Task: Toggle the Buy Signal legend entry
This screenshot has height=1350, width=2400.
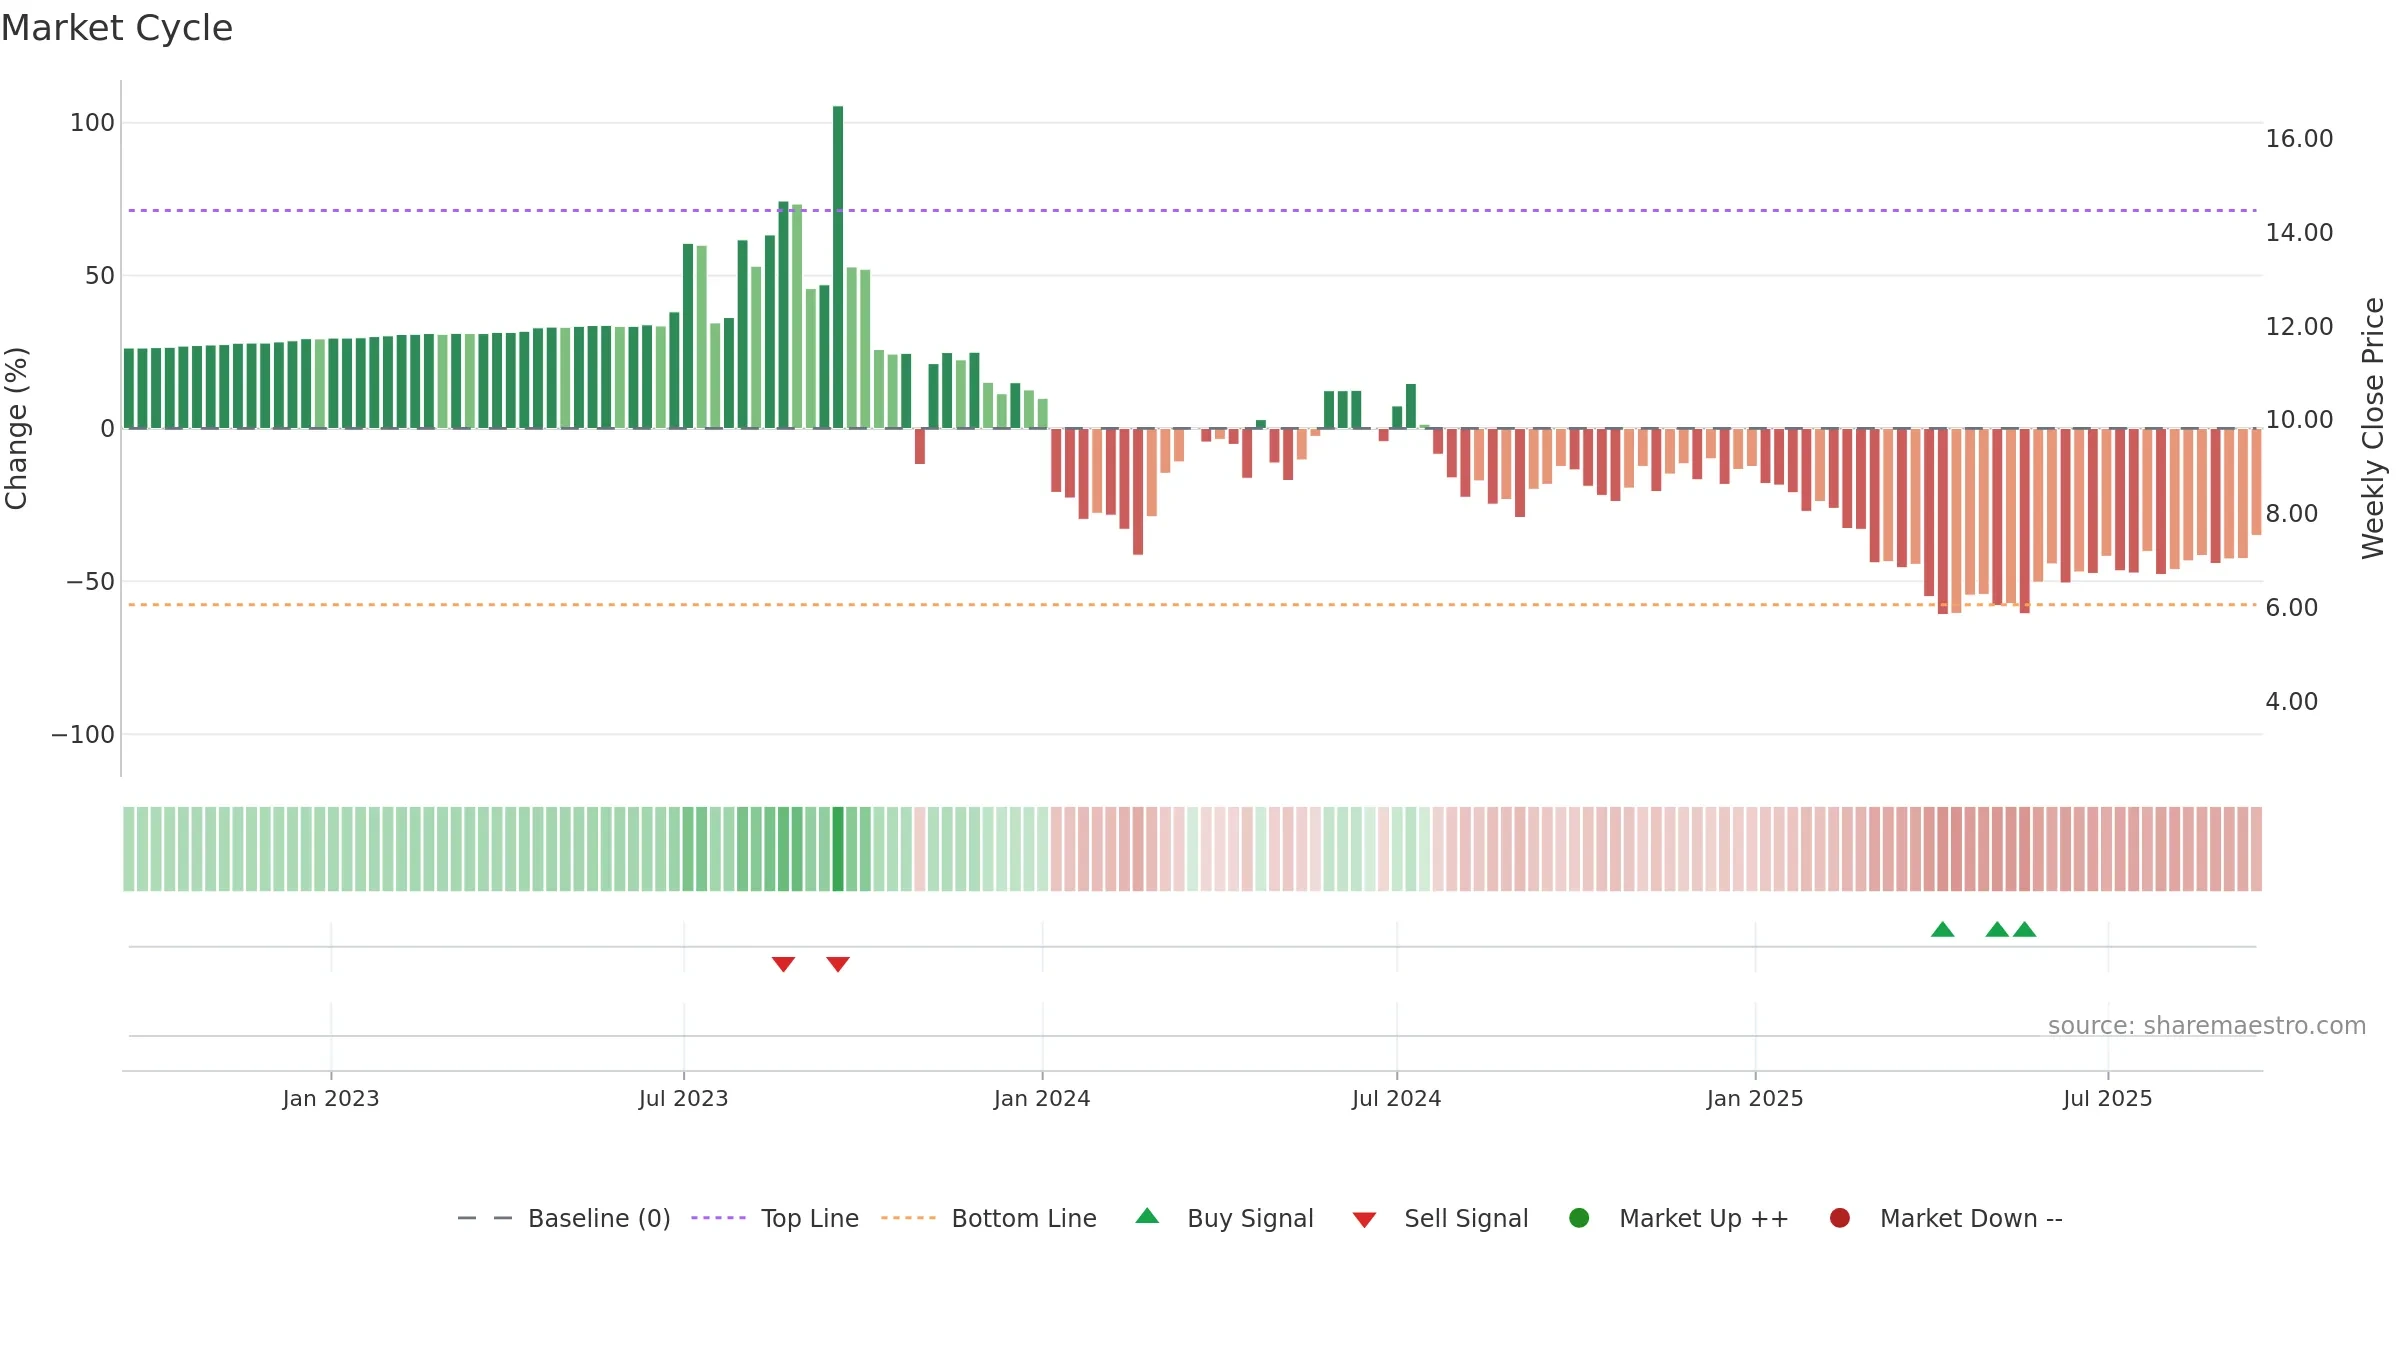Action: coord(1225,1218)
